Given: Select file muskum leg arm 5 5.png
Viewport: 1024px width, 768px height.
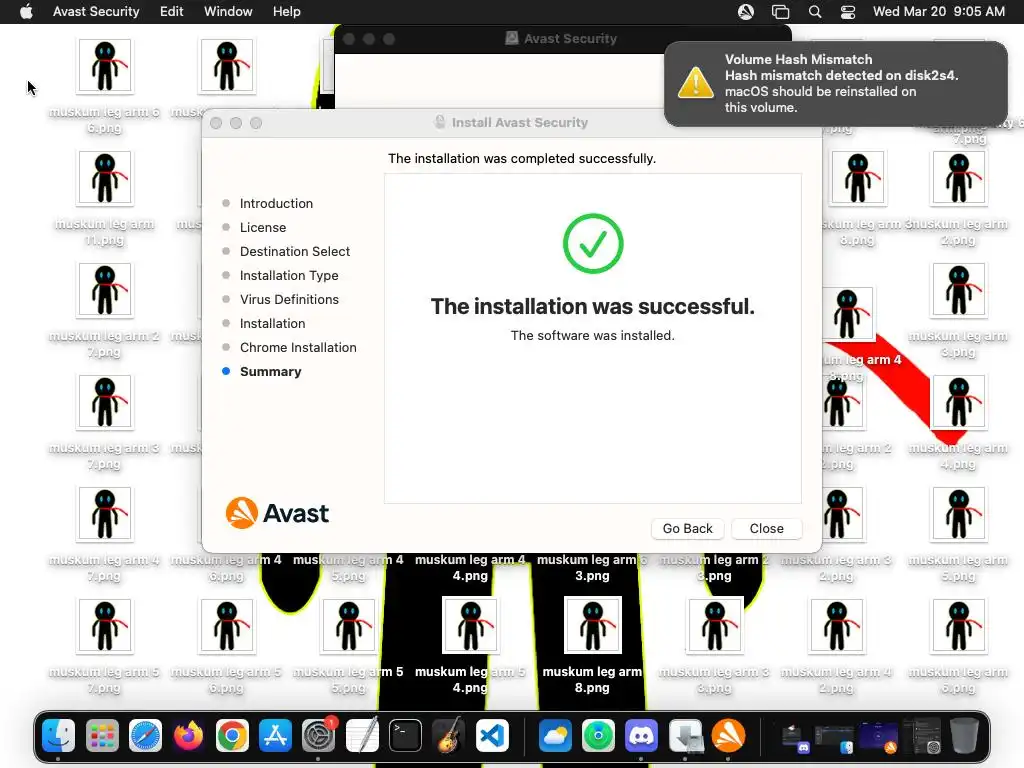Looking at the screenshot, I should tap(349, 626).
